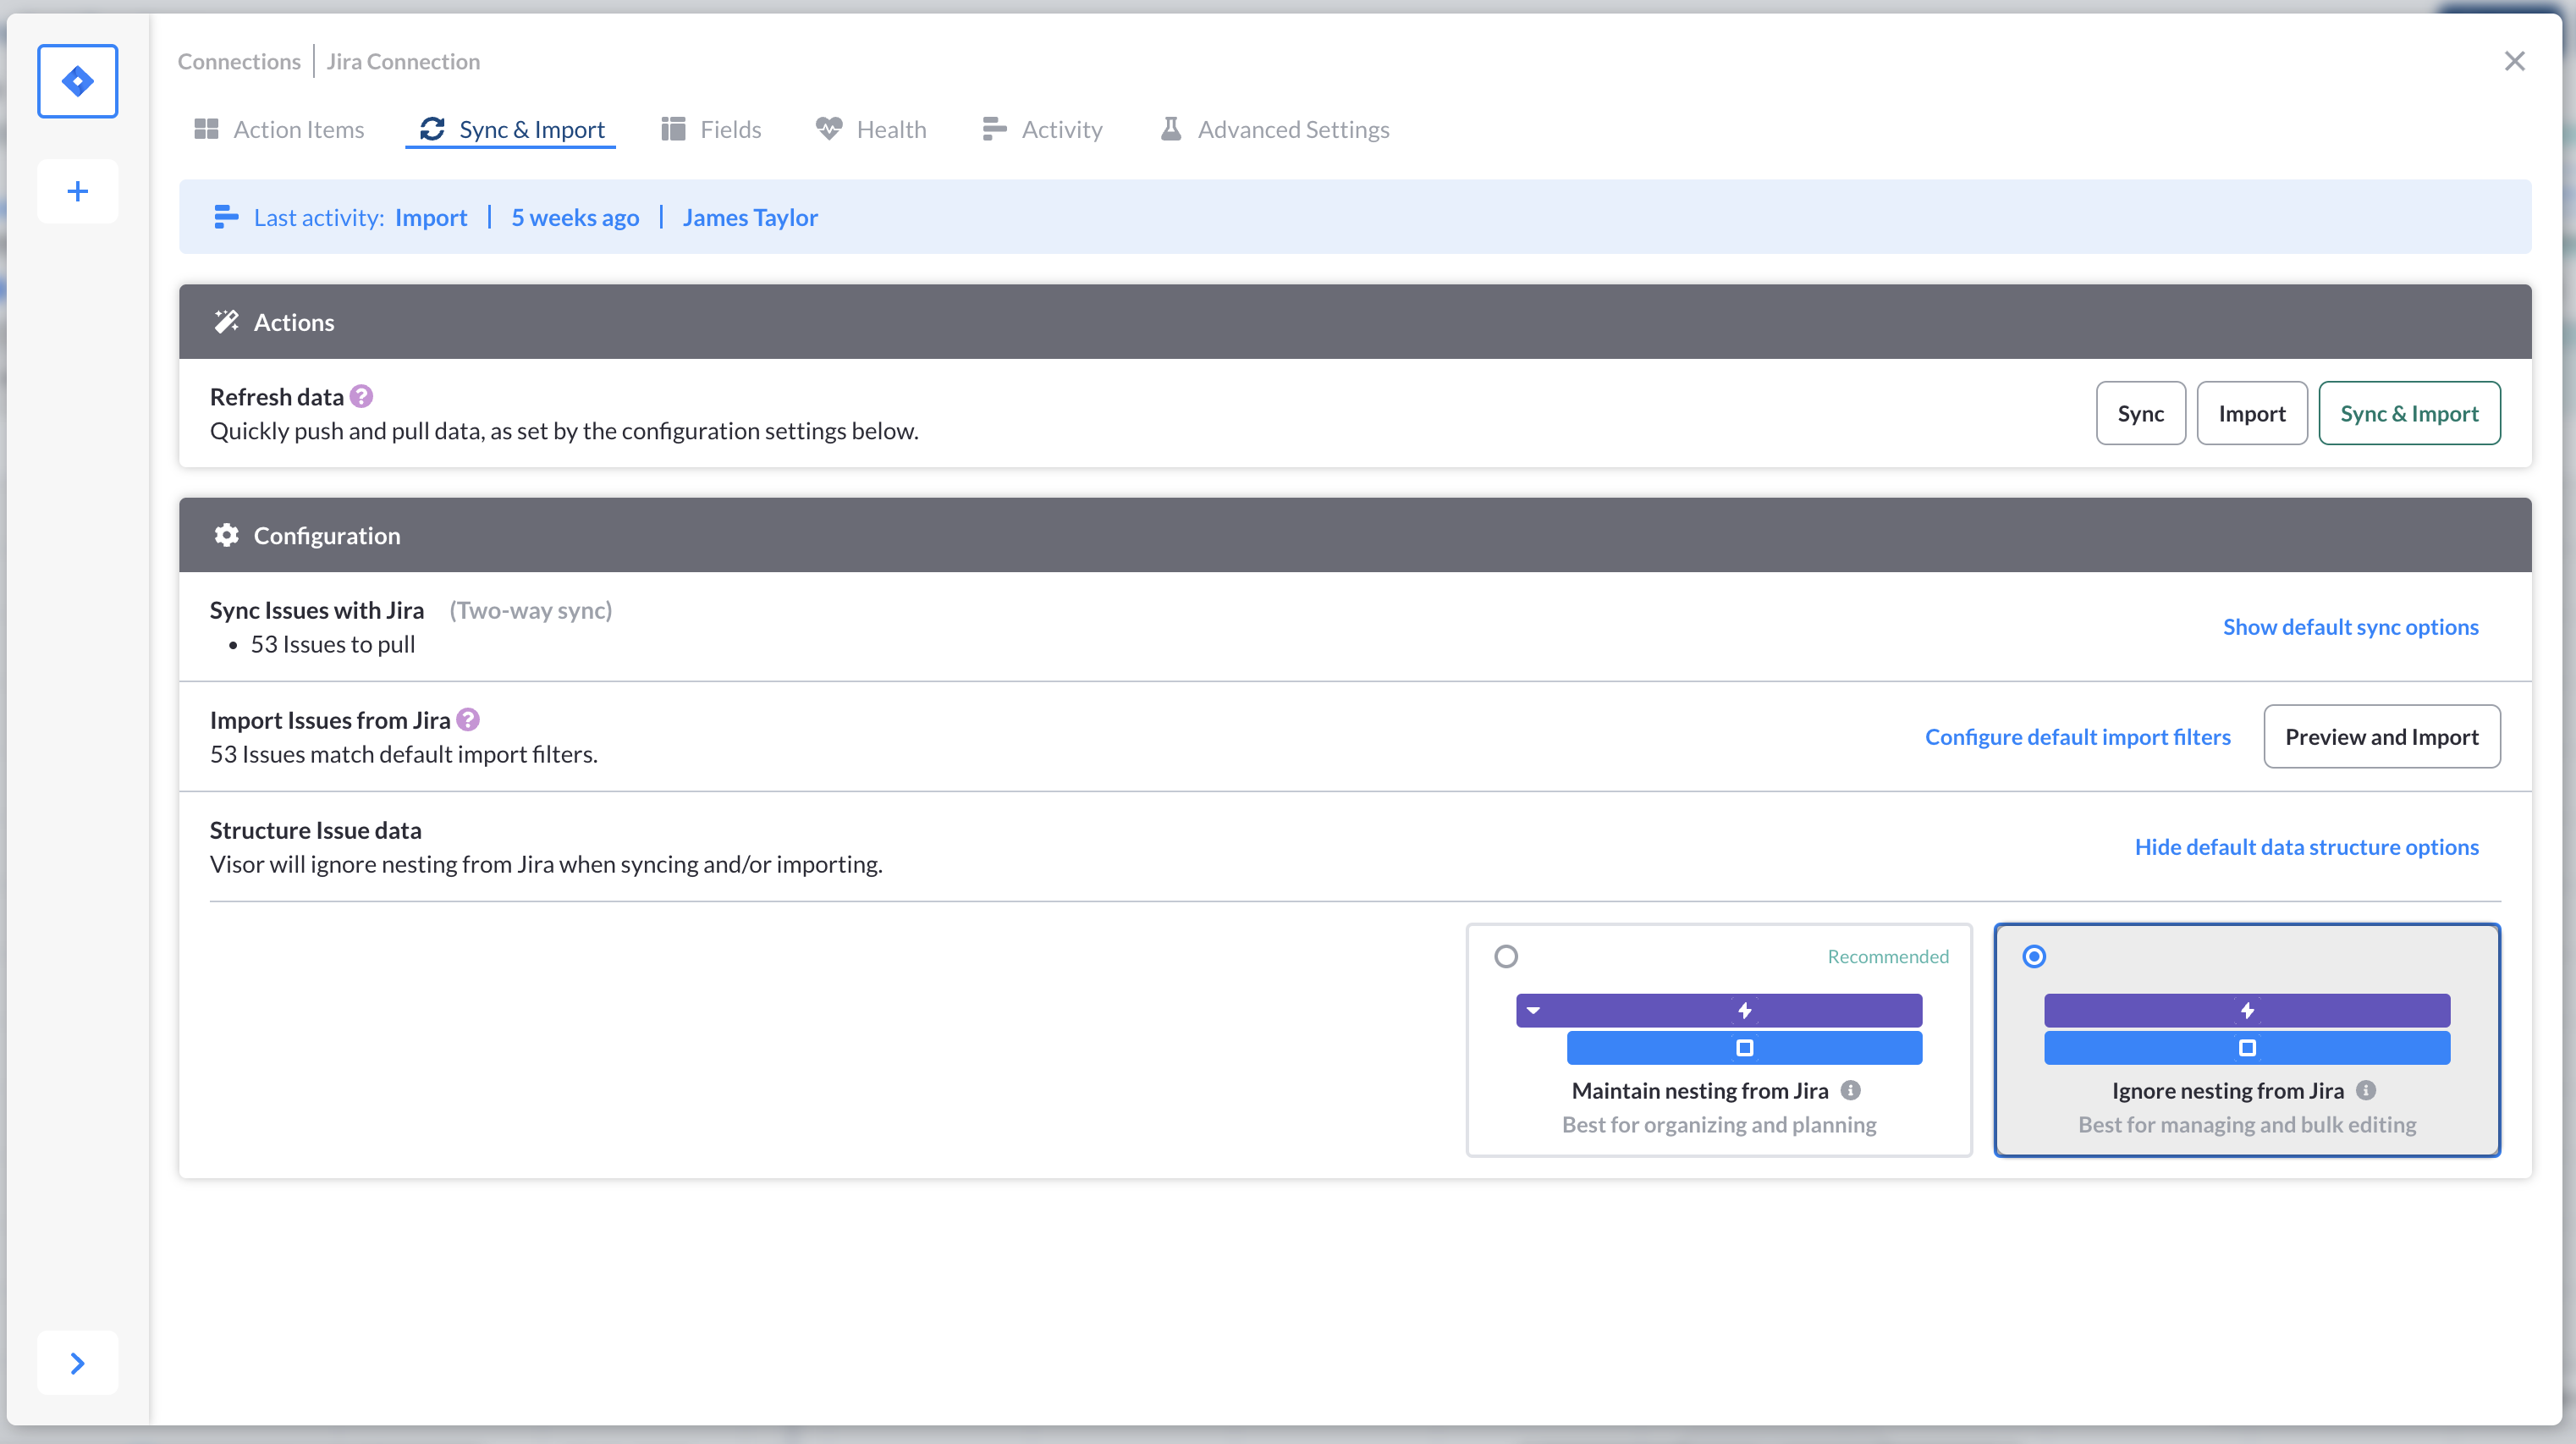This screenshot has height=1444, width=2576.
Task: Show default sync options
Action: pos(2350,627)
